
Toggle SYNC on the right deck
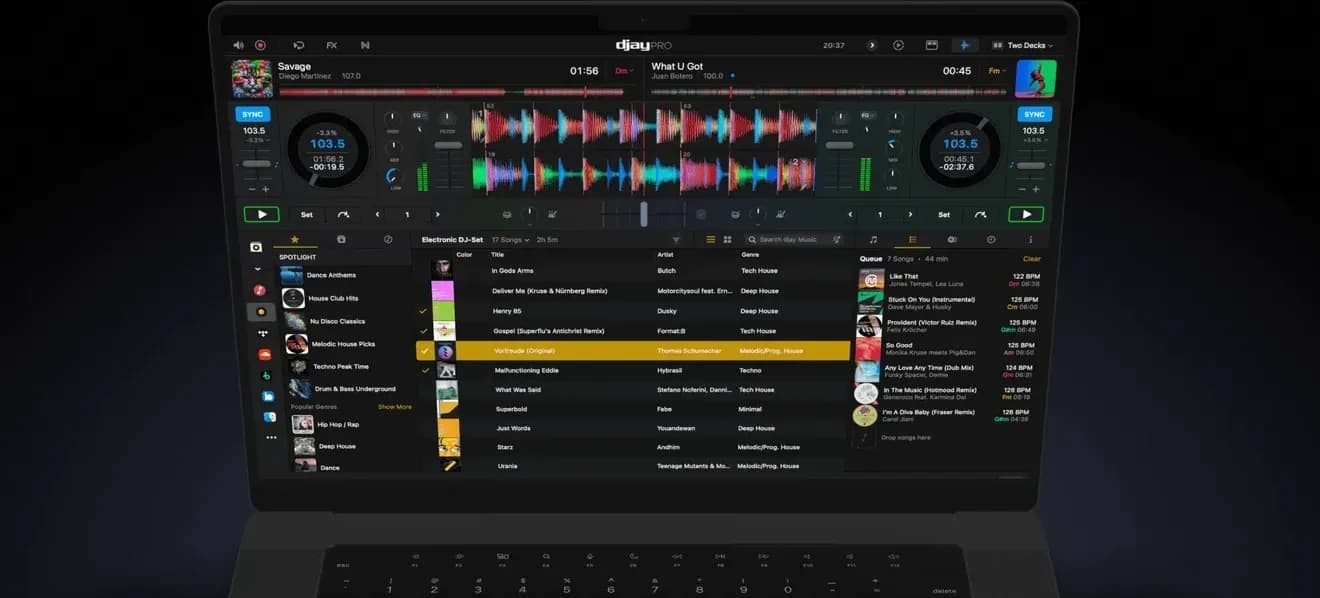[x=1034, y=114]
